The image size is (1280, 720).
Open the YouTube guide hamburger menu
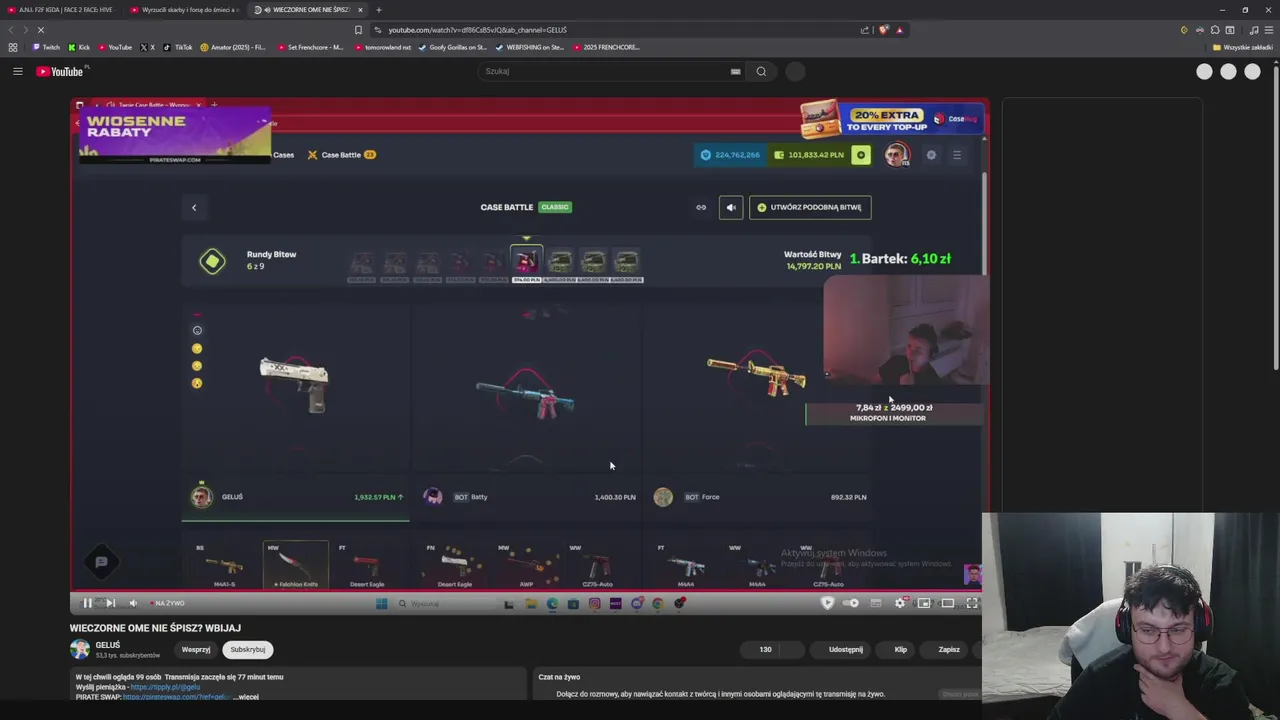[x=17, y=71]
